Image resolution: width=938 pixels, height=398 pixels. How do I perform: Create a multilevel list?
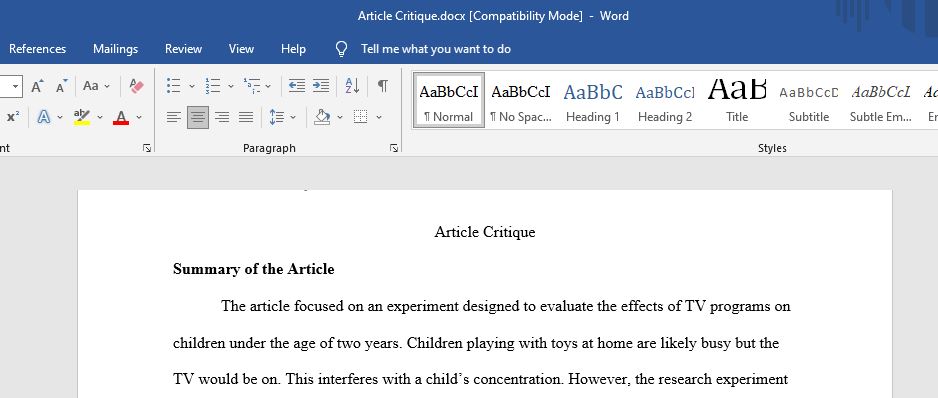(x=252, y=86)
